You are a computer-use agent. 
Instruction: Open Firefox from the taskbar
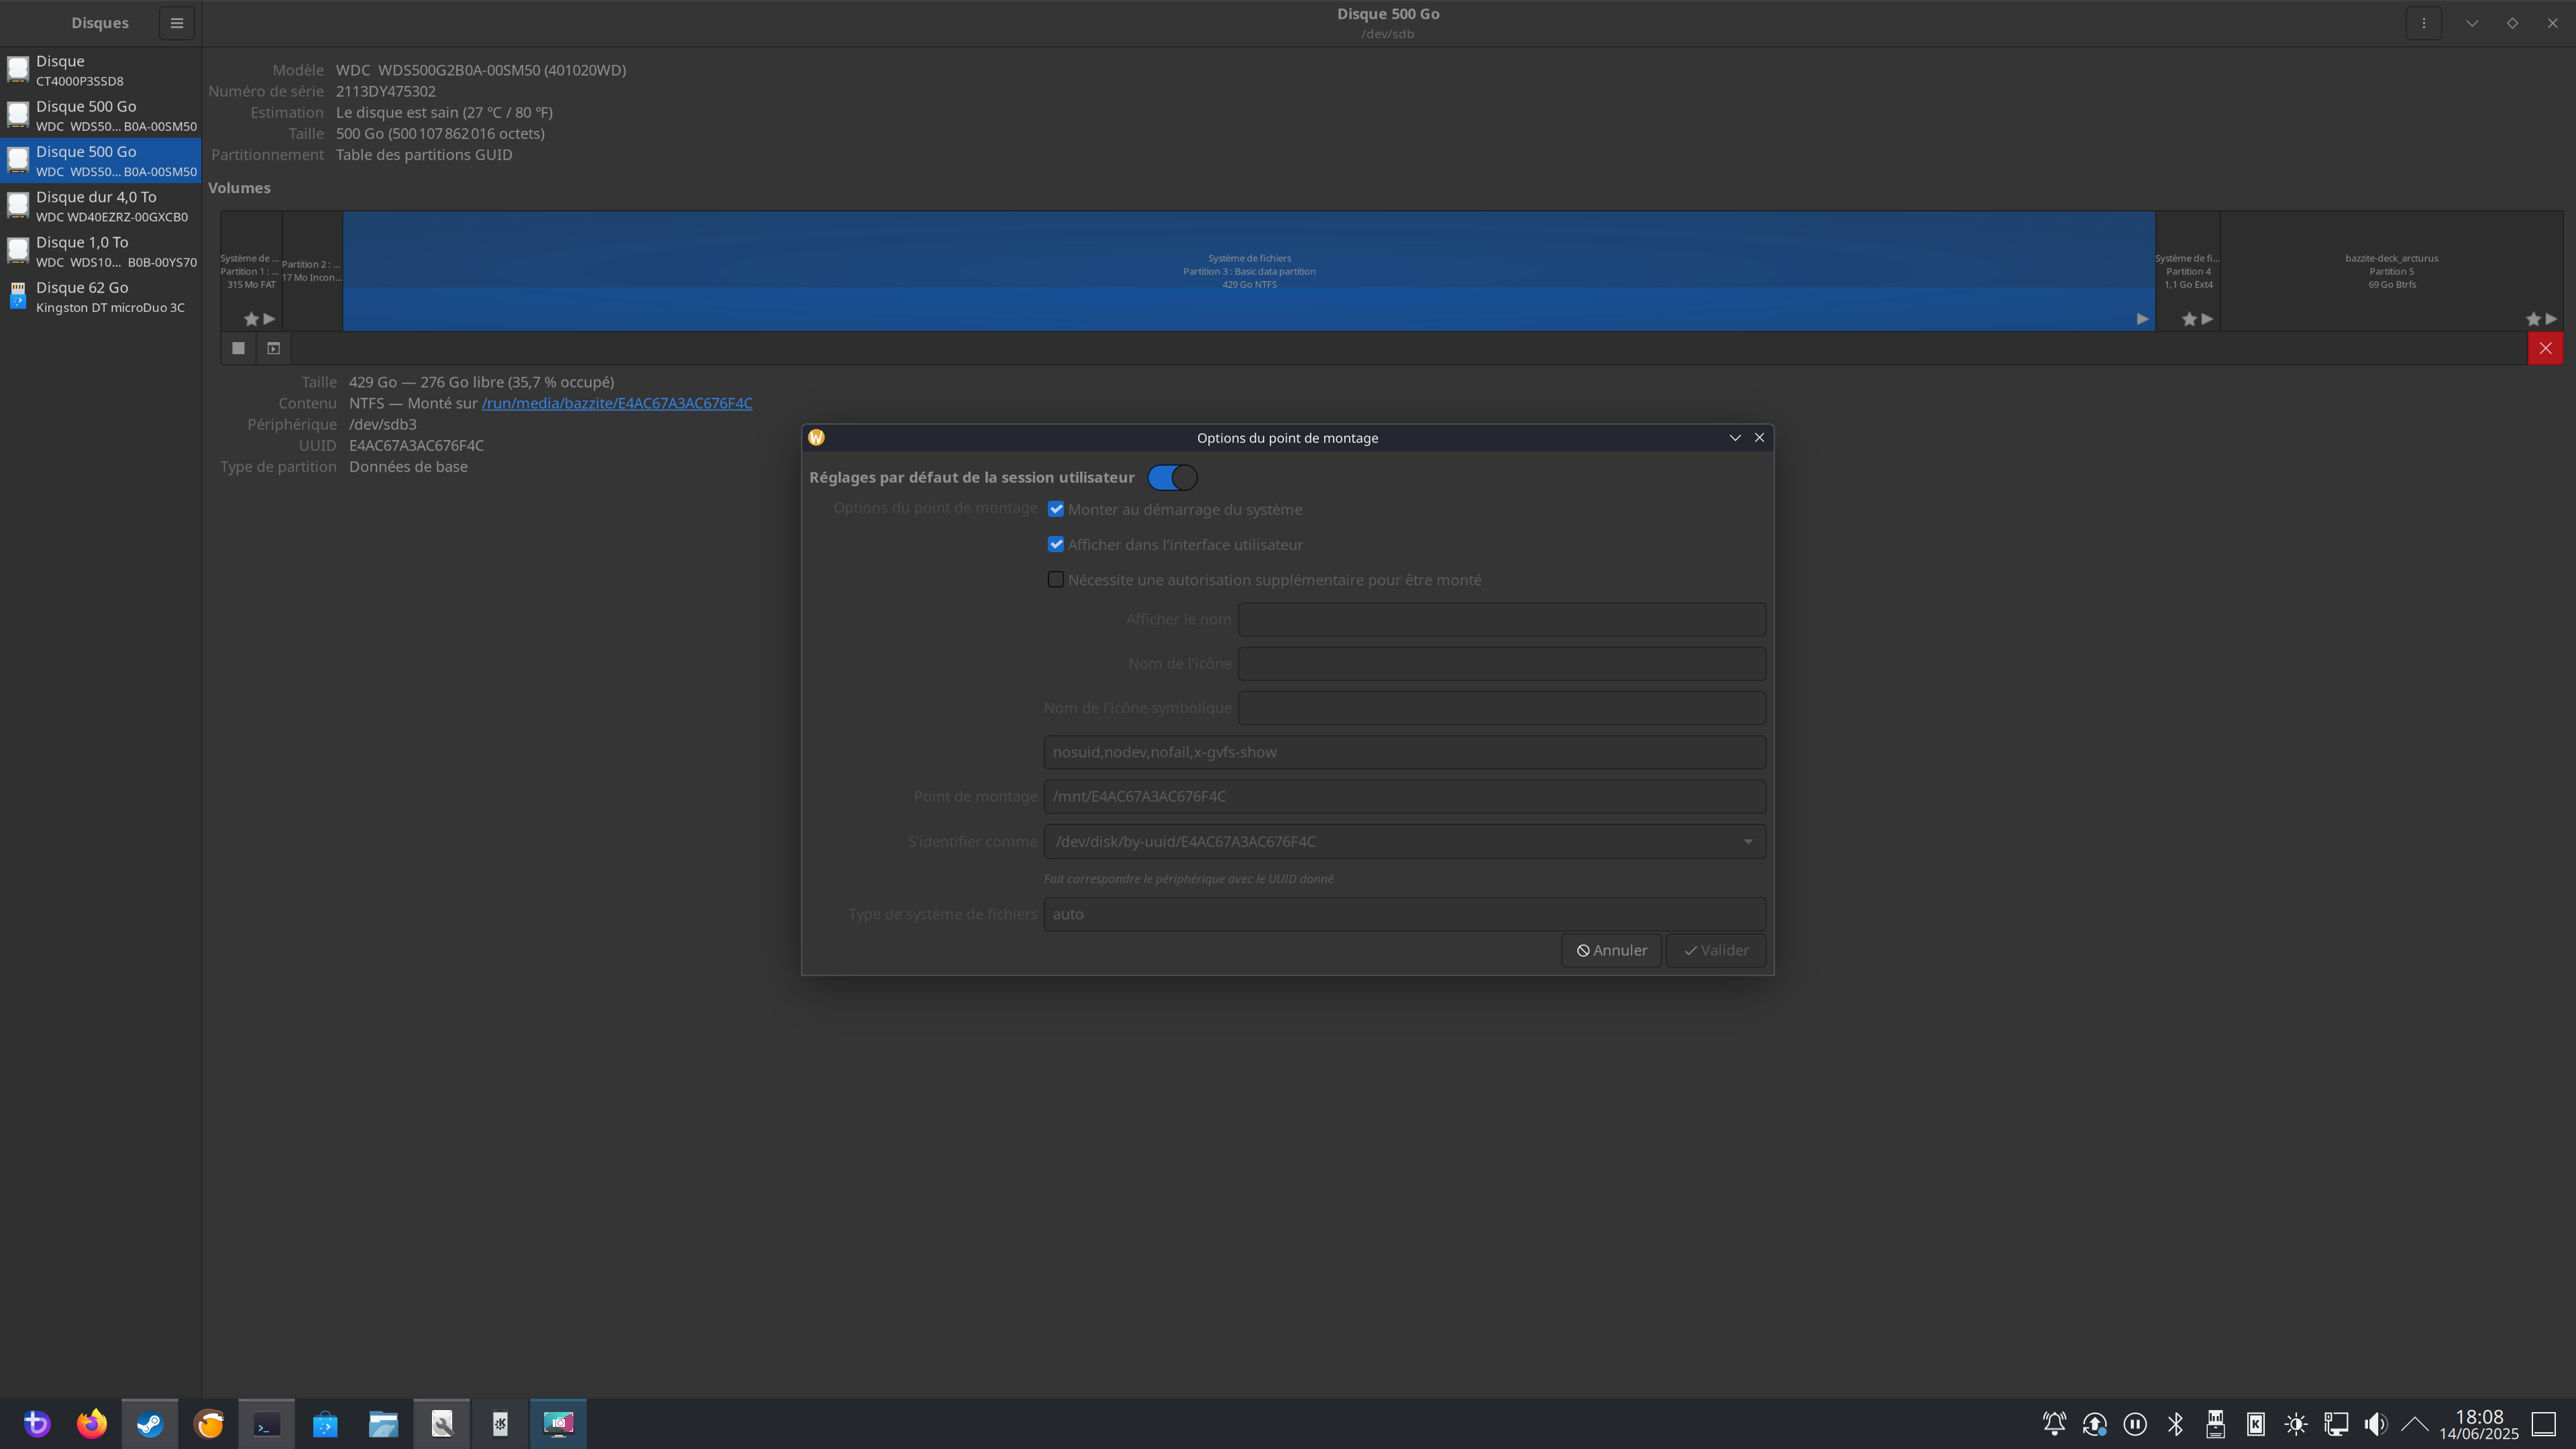[92, 1423]
